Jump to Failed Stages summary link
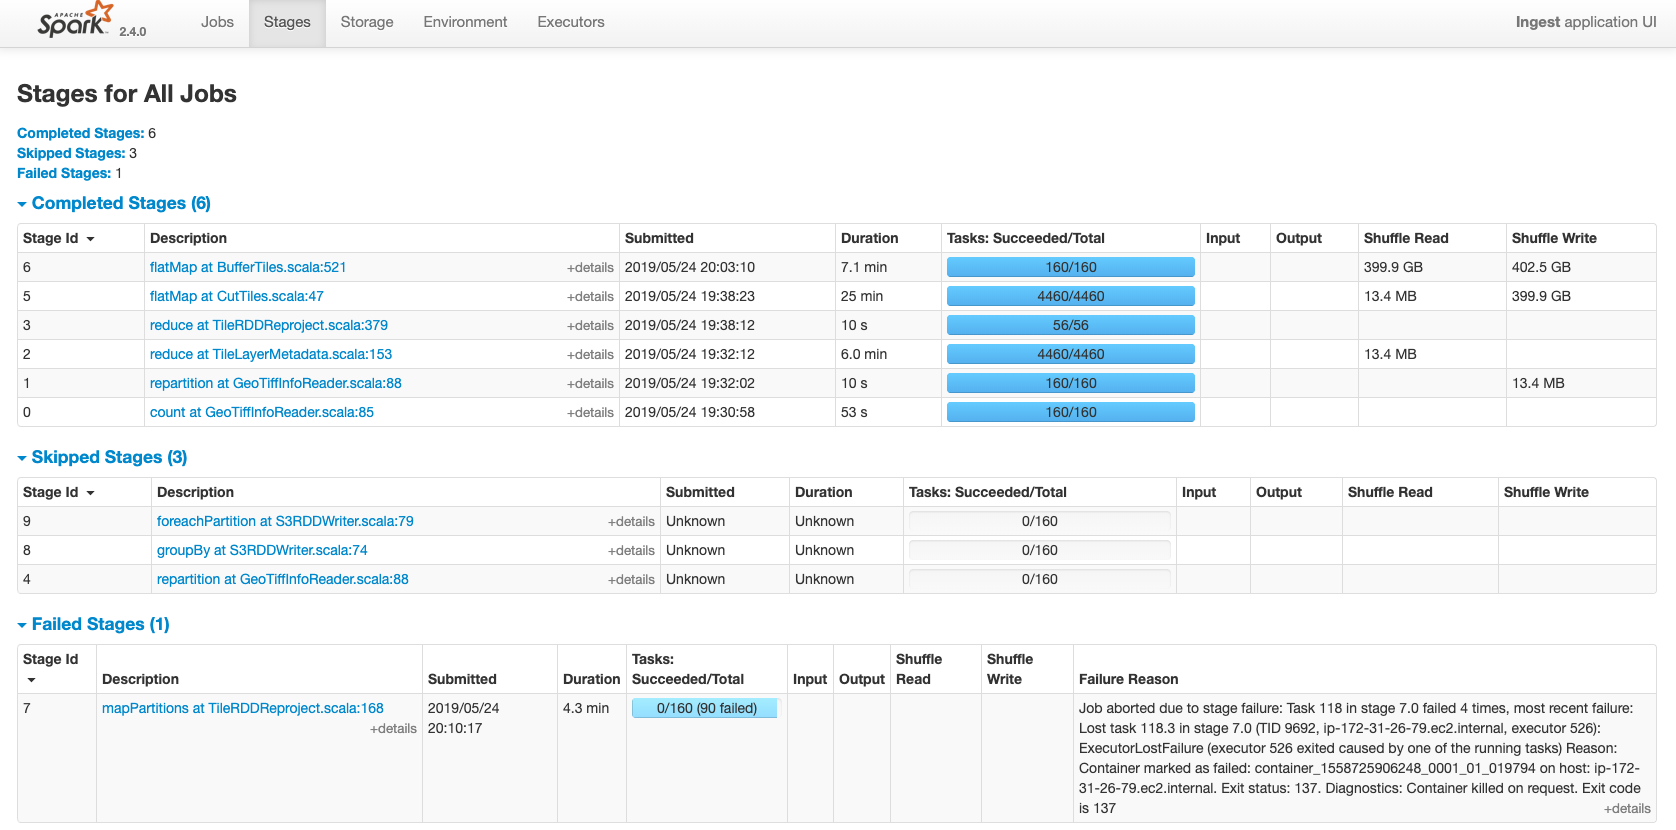1676x830 pixels. point(64,173)
